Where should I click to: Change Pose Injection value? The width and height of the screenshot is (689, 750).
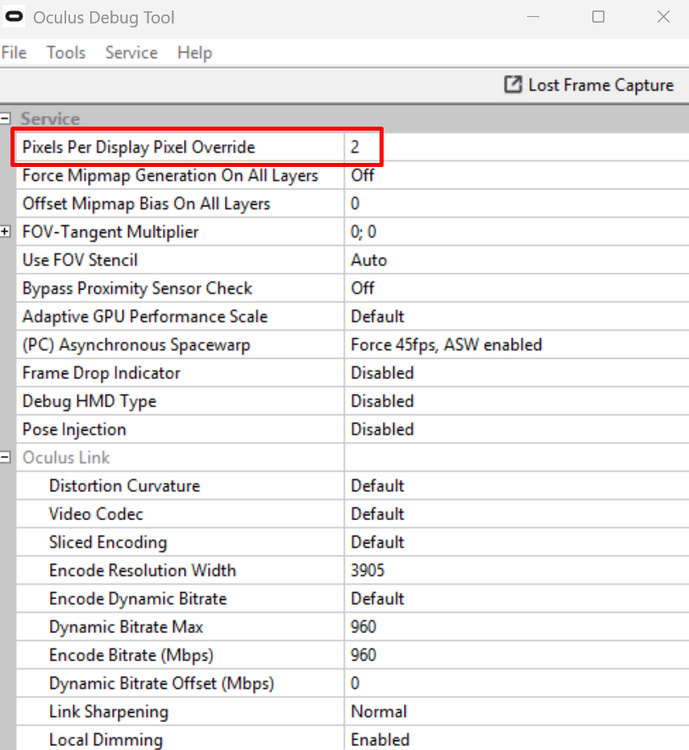517,429
